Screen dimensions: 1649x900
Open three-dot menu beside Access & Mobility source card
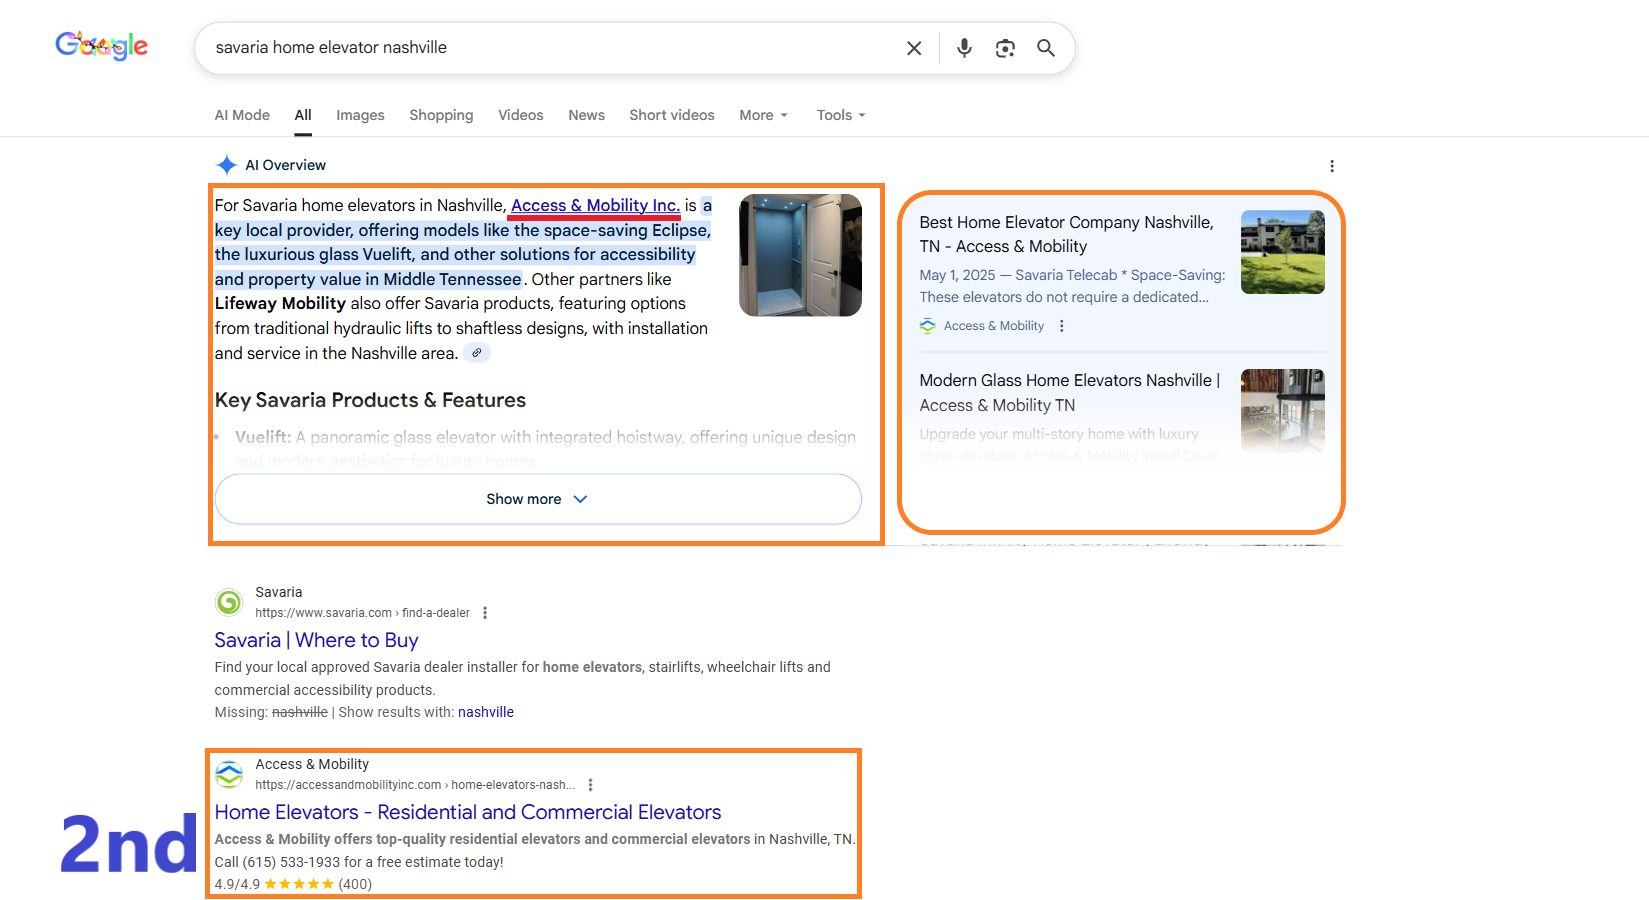pos(1062,326)
